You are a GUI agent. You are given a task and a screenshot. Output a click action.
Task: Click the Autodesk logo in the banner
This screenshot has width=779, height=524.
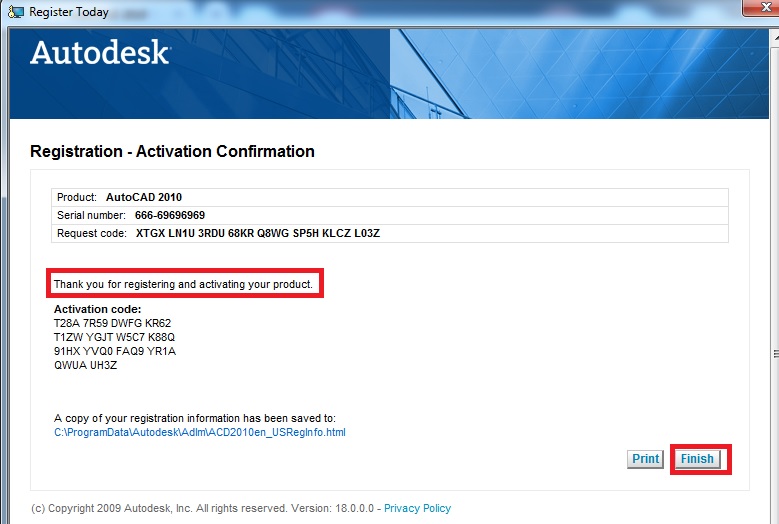click(100, 53)
